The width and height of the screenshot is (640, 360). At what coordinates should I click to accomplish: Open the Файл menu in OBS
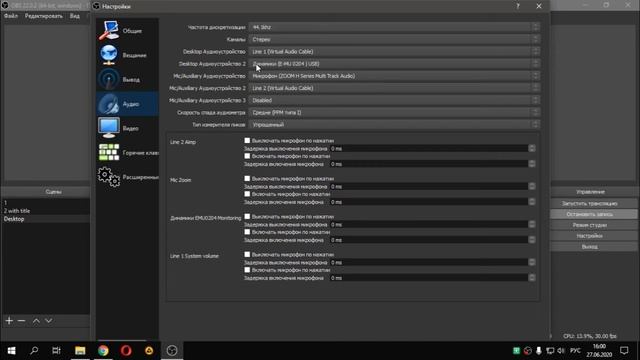11,16
